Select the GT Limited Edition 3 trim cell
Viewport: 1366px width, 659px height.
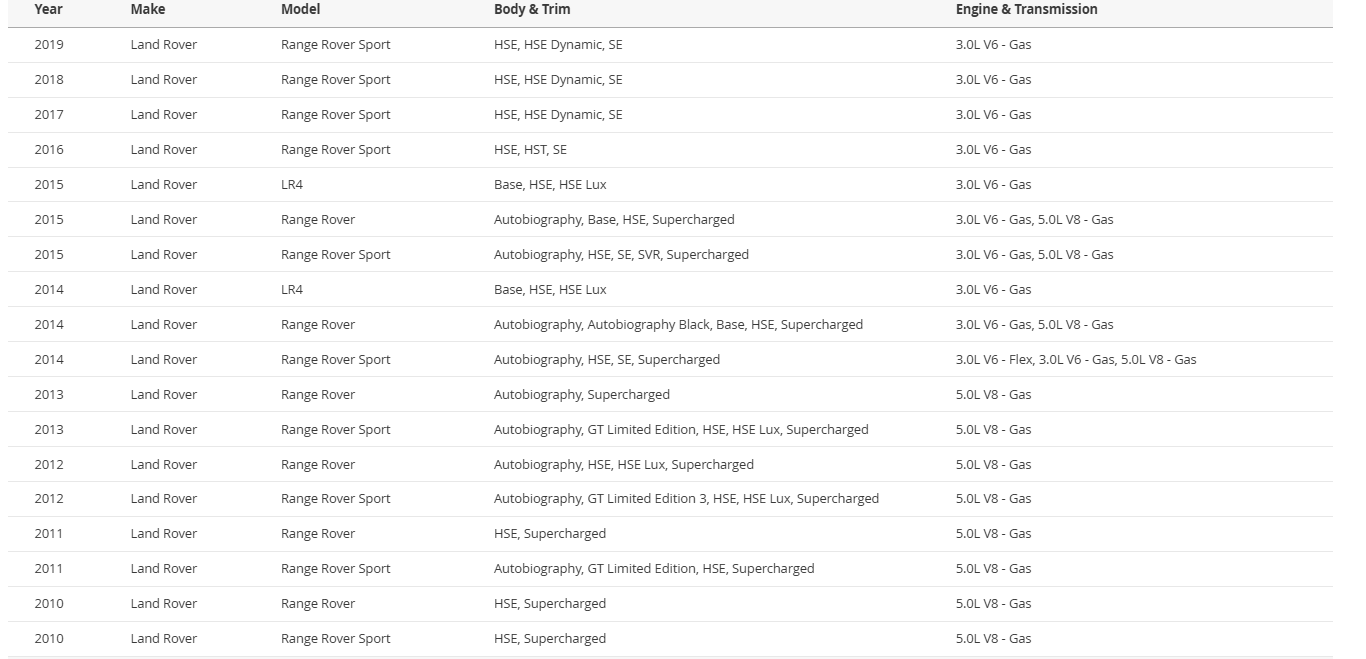(x=686, y=499)
